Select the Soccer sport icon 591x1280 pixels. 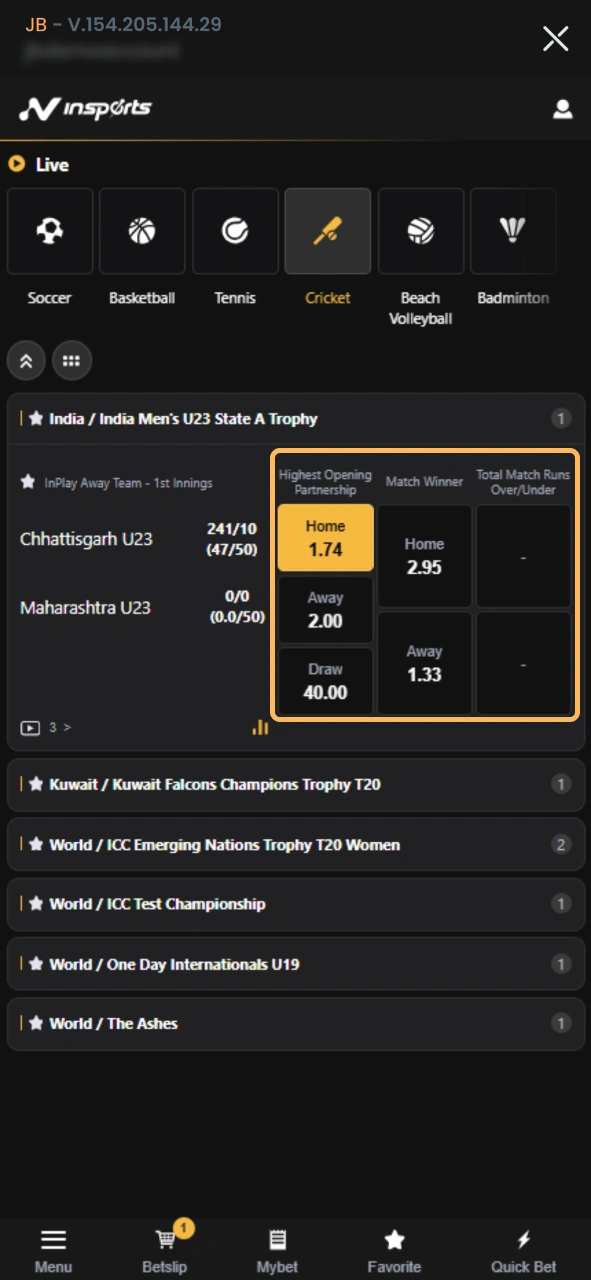[50, 231]
